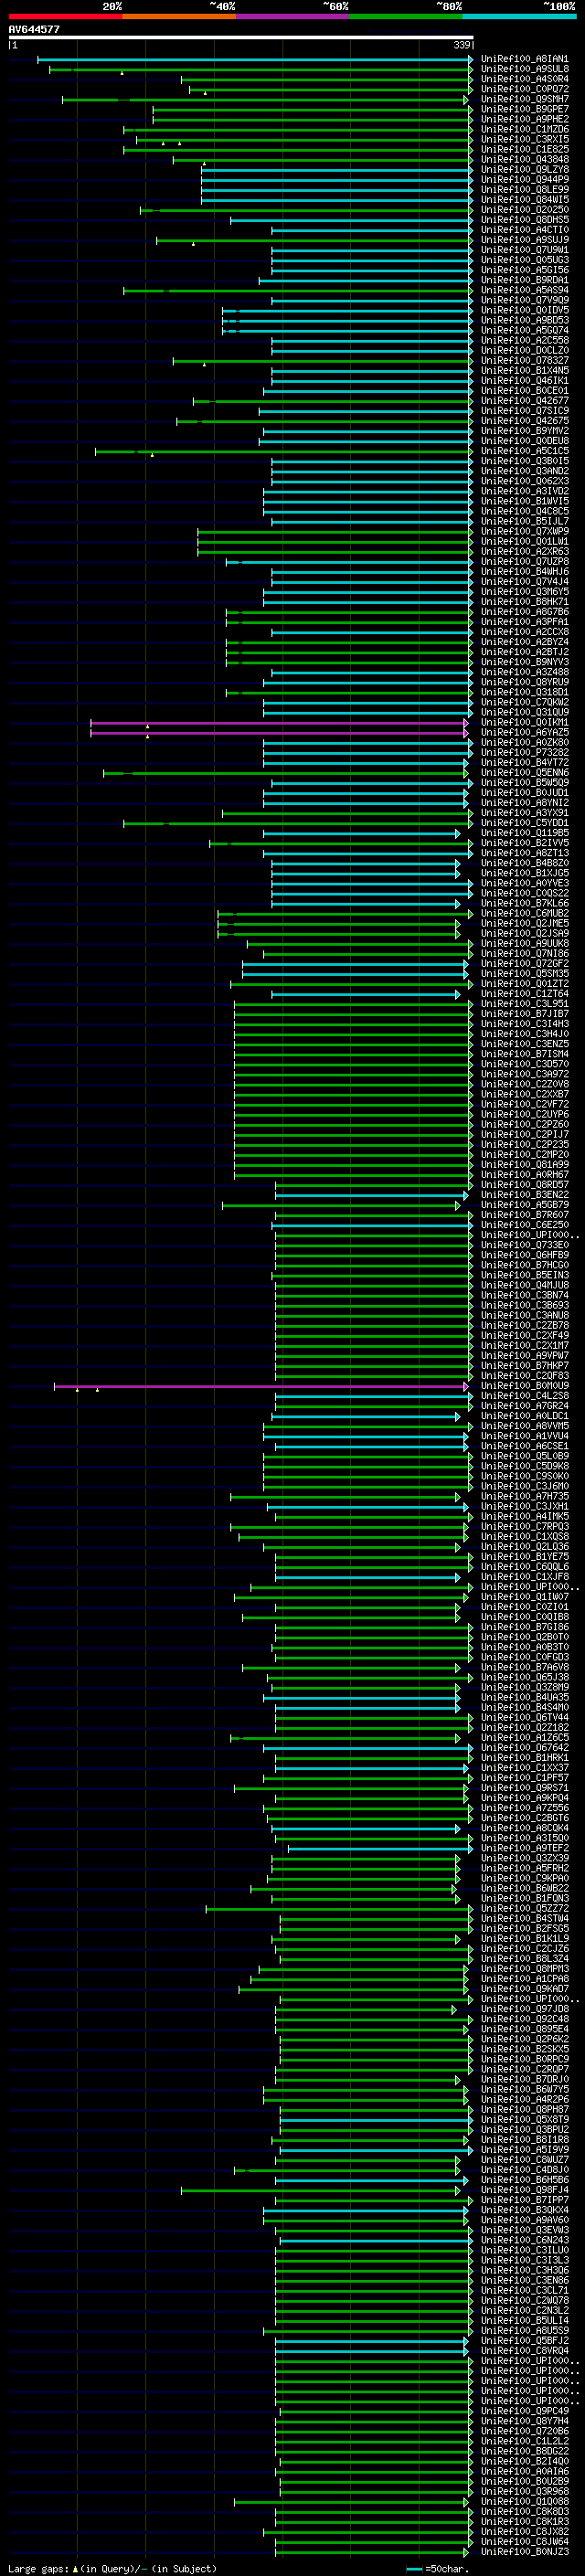Select label UniRef100_Q97JD8
This screenshot has height=2576, width=585.
coord(525,2009)
